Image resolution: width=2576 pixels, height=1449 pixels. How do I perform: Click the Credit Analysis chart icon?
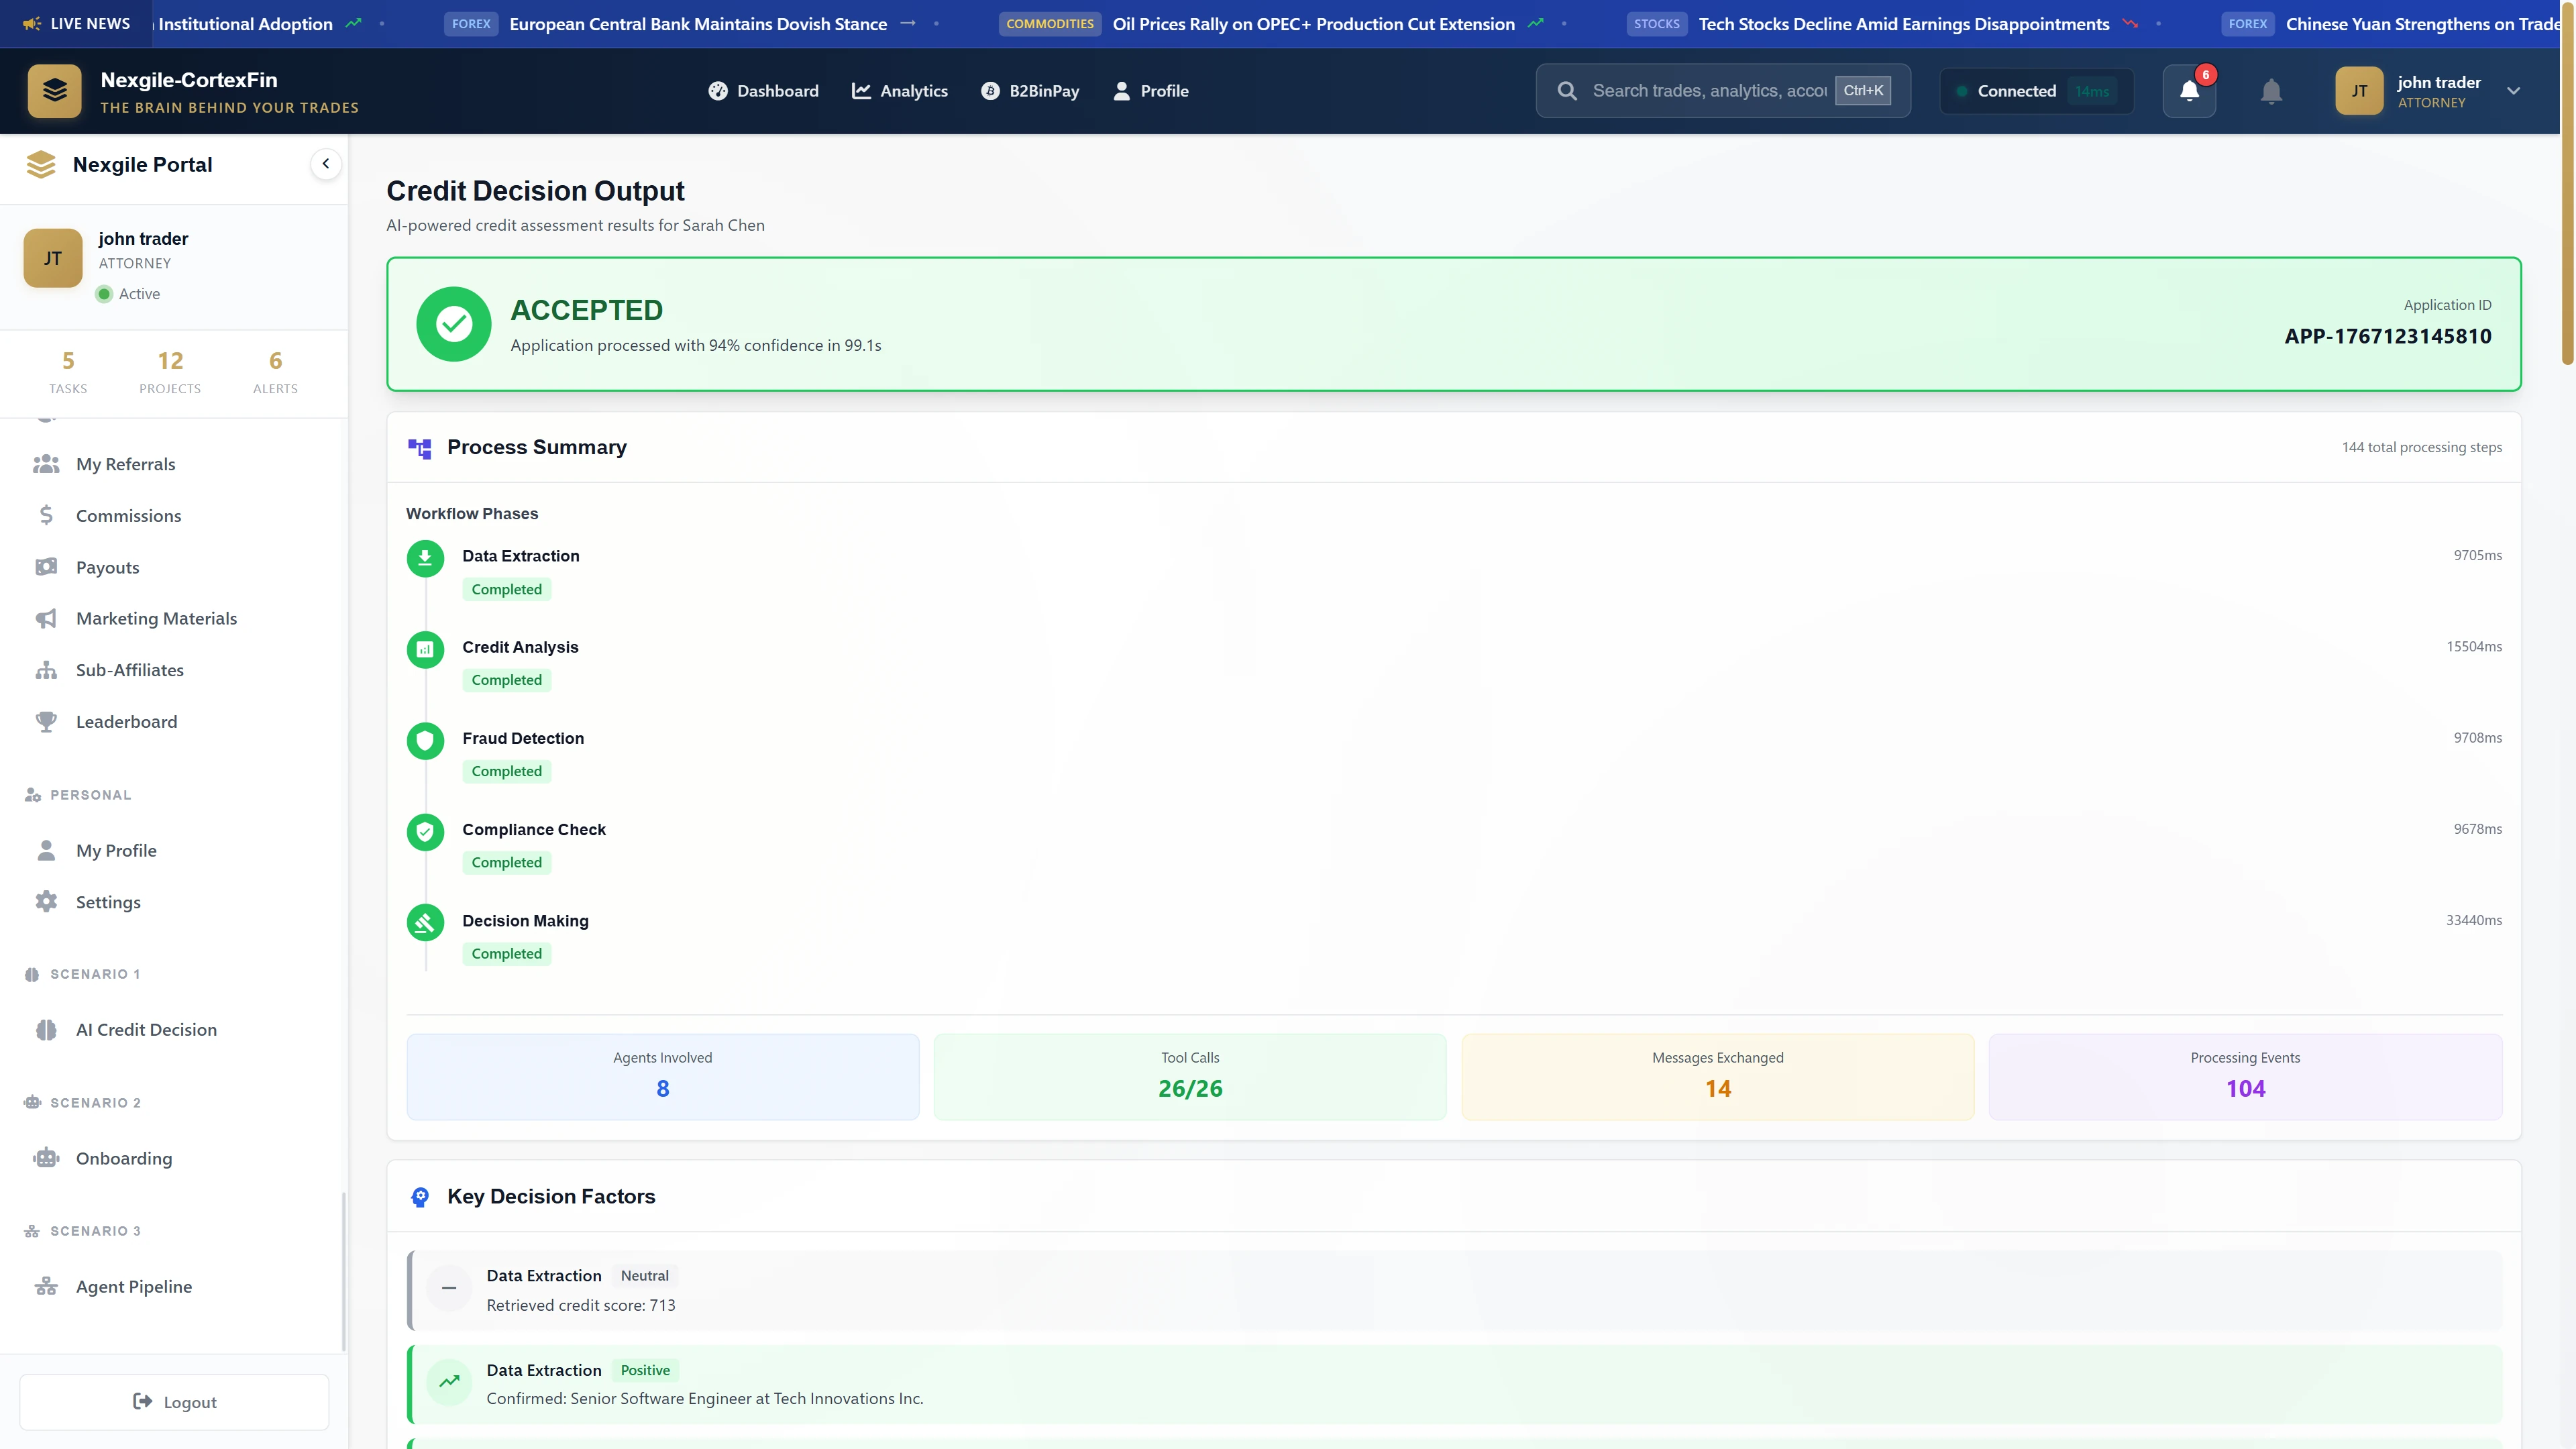pyautogui.click(x=425, y=649)
